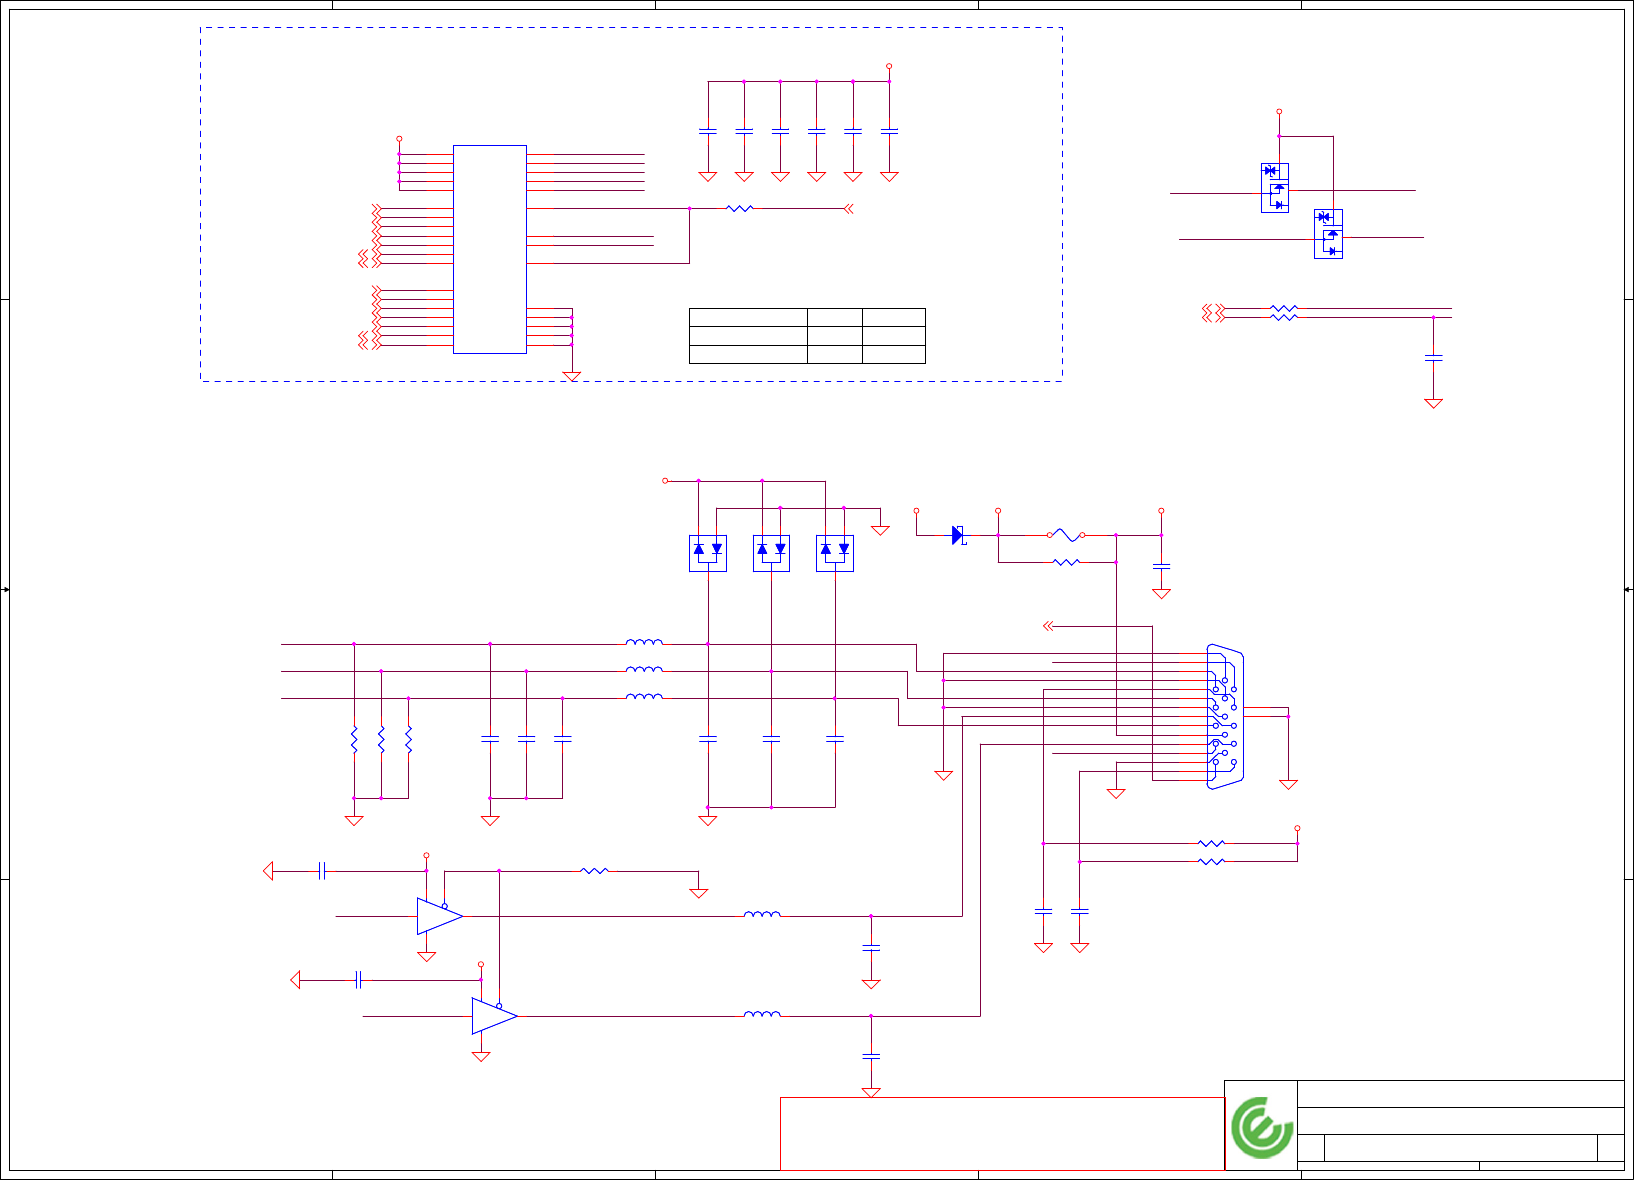Select the large rectangular IC symbol
This screenshot has height=1180, width=1634.
tap(490, 249)
